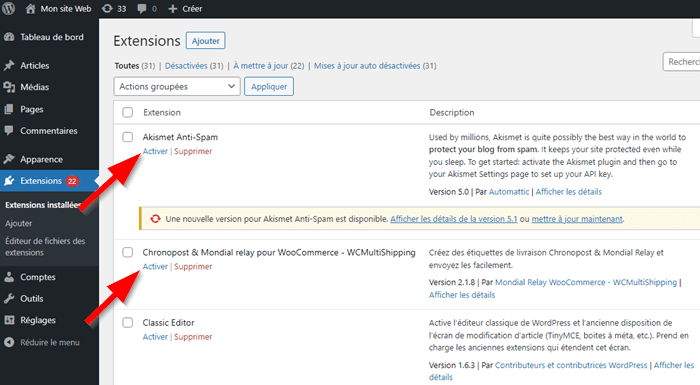Toggle the select-all extensions checkbox

(128, 112)
